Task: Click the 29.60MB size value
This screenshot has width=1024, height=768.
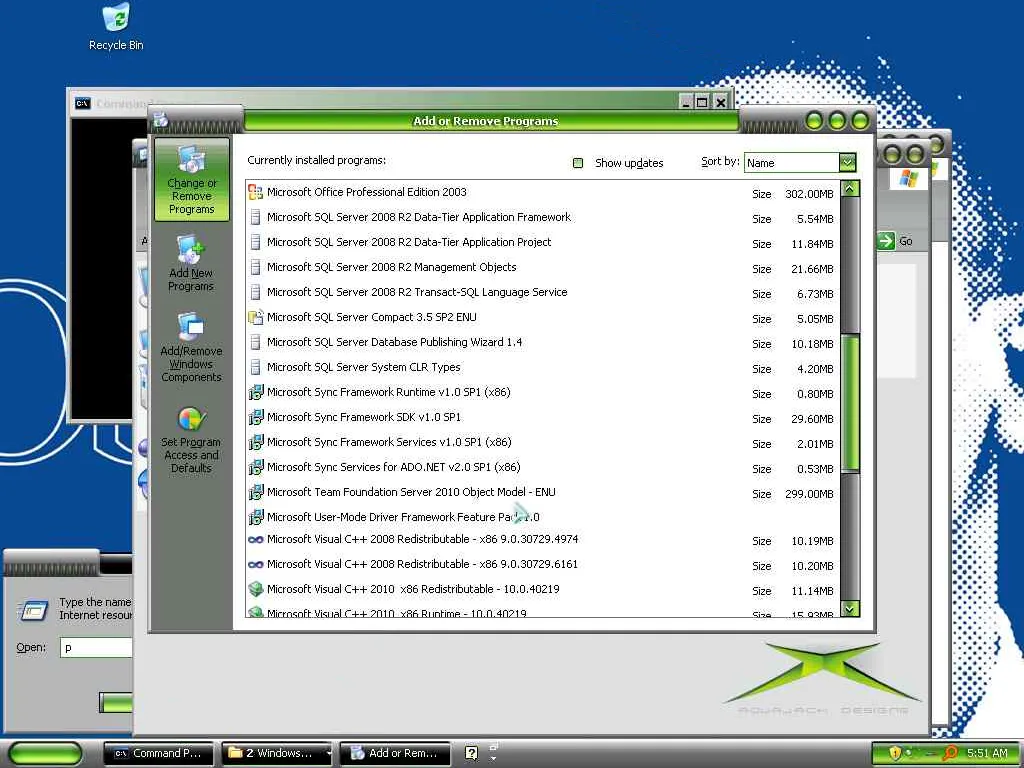Action: point(812,419)
